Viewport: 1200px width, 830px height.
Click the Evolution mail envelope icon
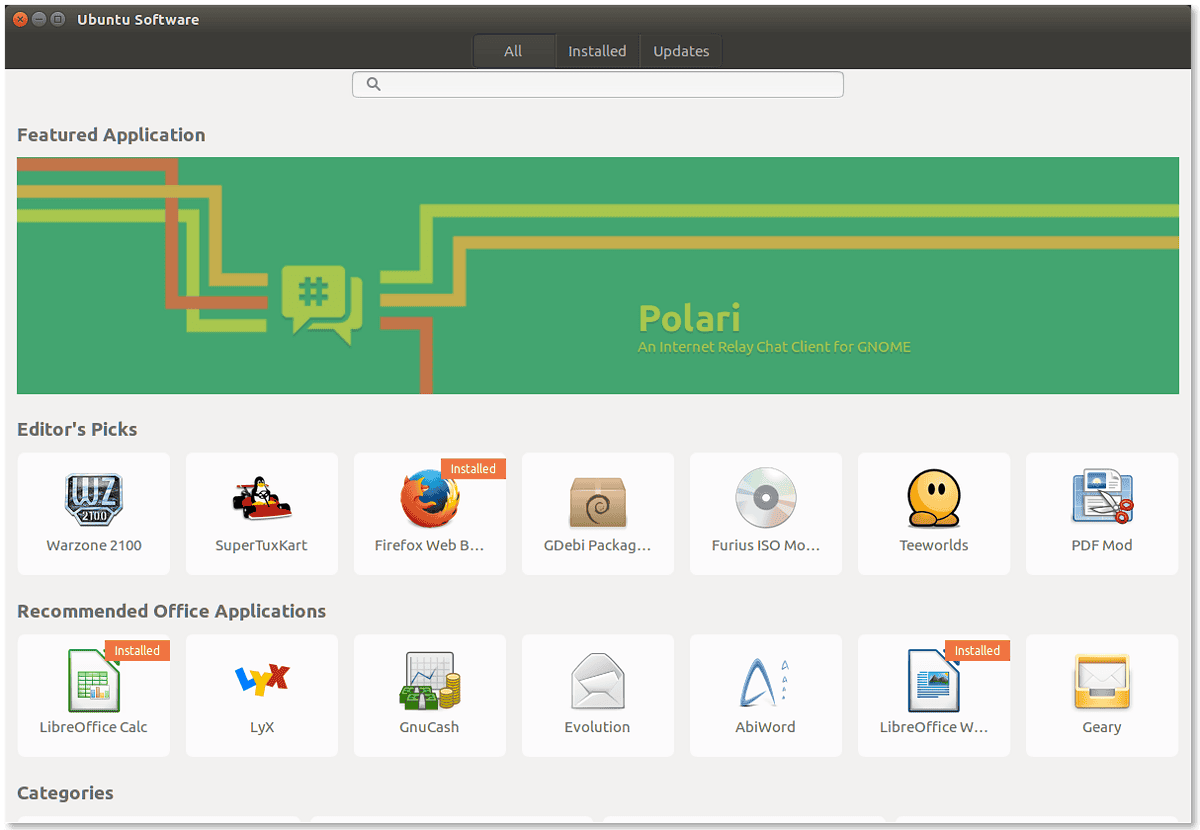click(598, 681)
